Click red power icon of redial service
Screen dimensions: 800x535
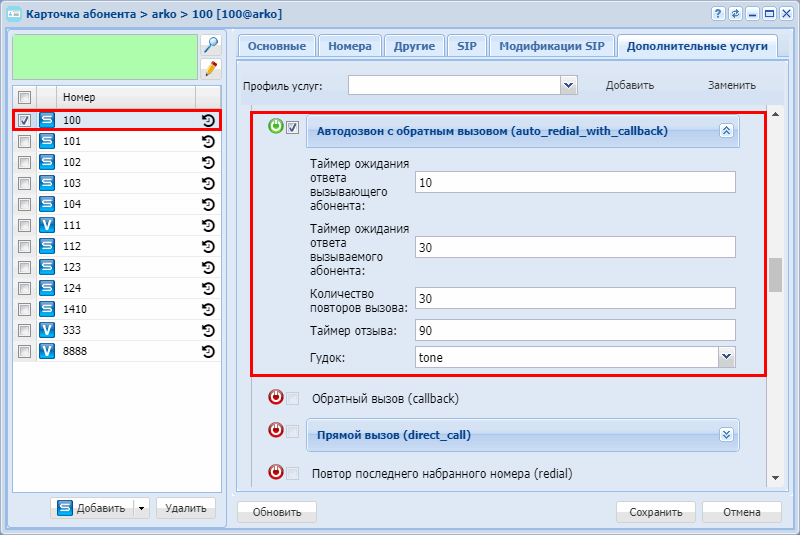pos(276,472)
